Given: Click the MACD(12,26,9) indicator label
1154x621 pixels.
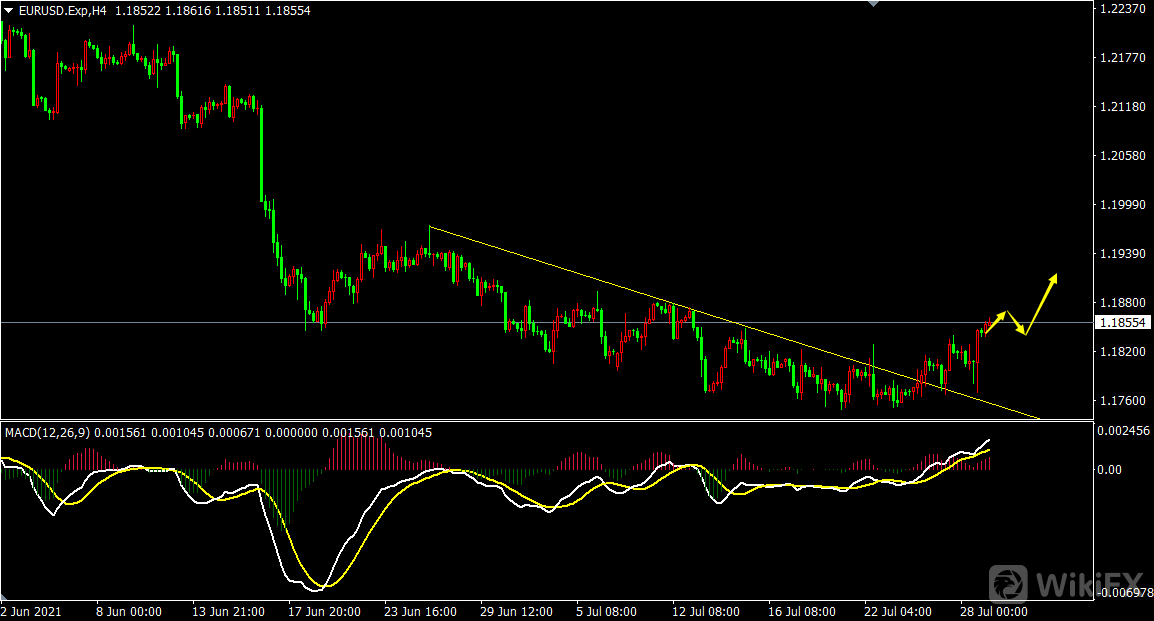Looking at the screenshot, I should [x=48, y=432].
